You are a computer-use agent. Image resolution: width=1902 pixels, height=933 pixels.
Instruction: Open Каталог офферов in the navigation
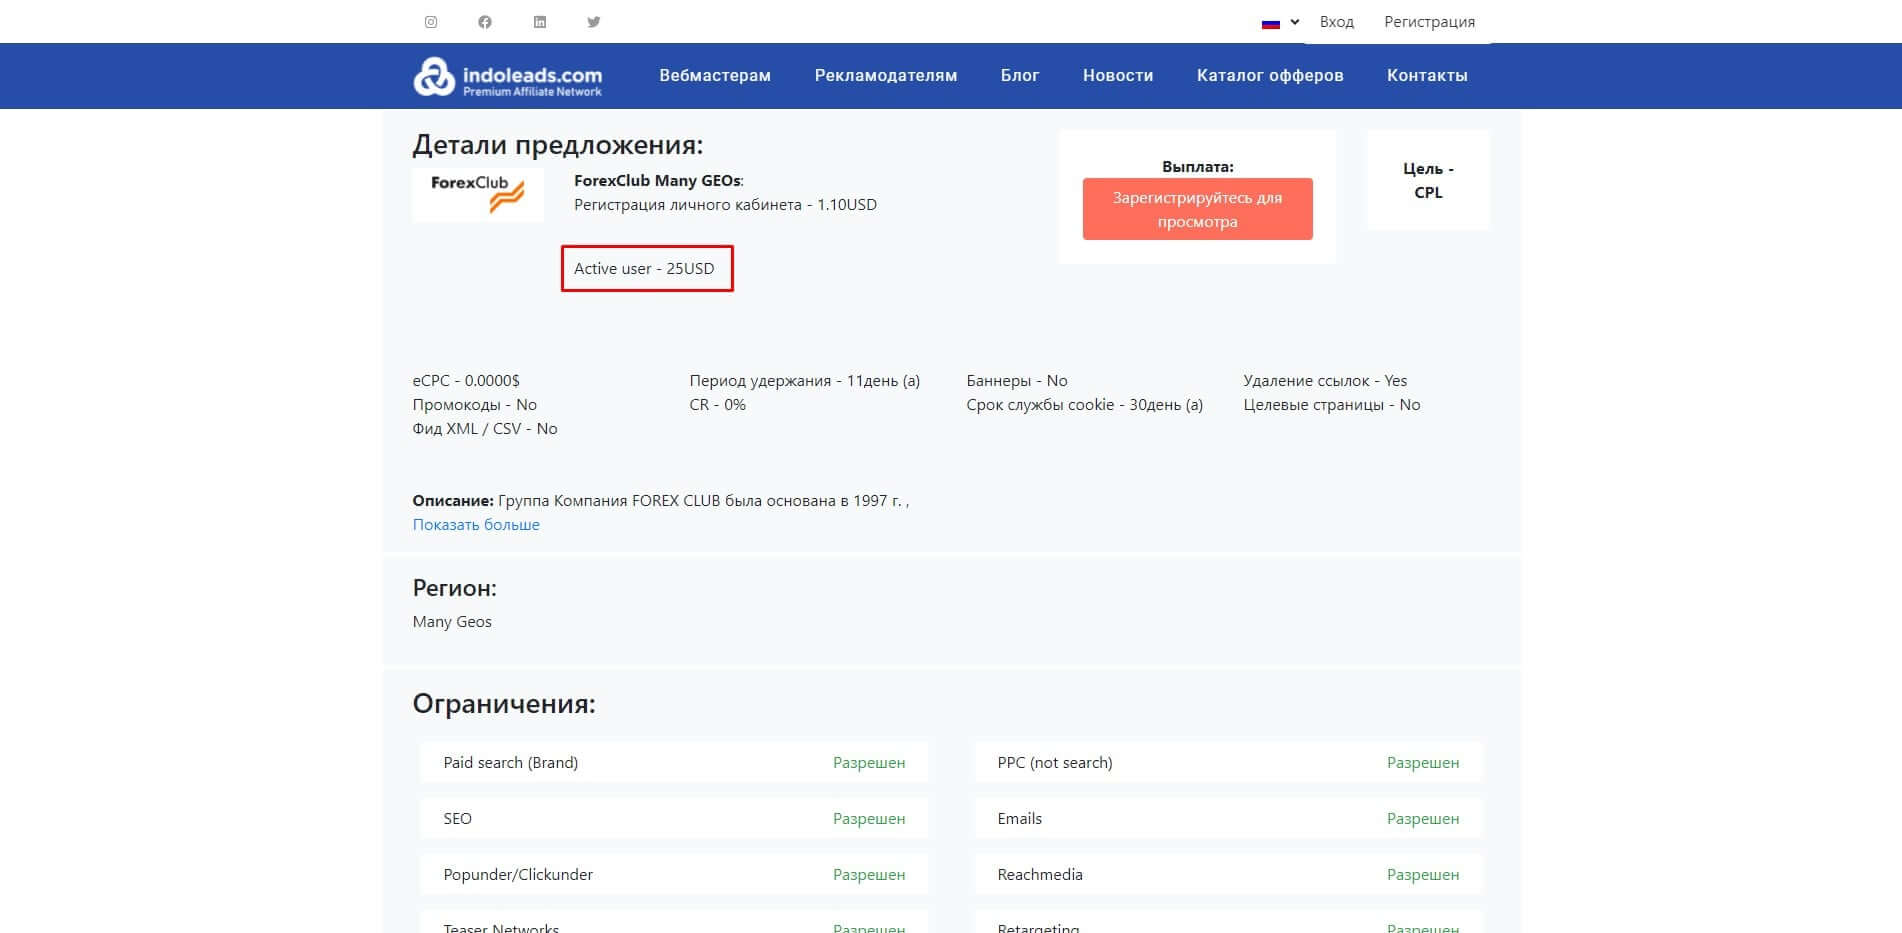click(1270, 76)
